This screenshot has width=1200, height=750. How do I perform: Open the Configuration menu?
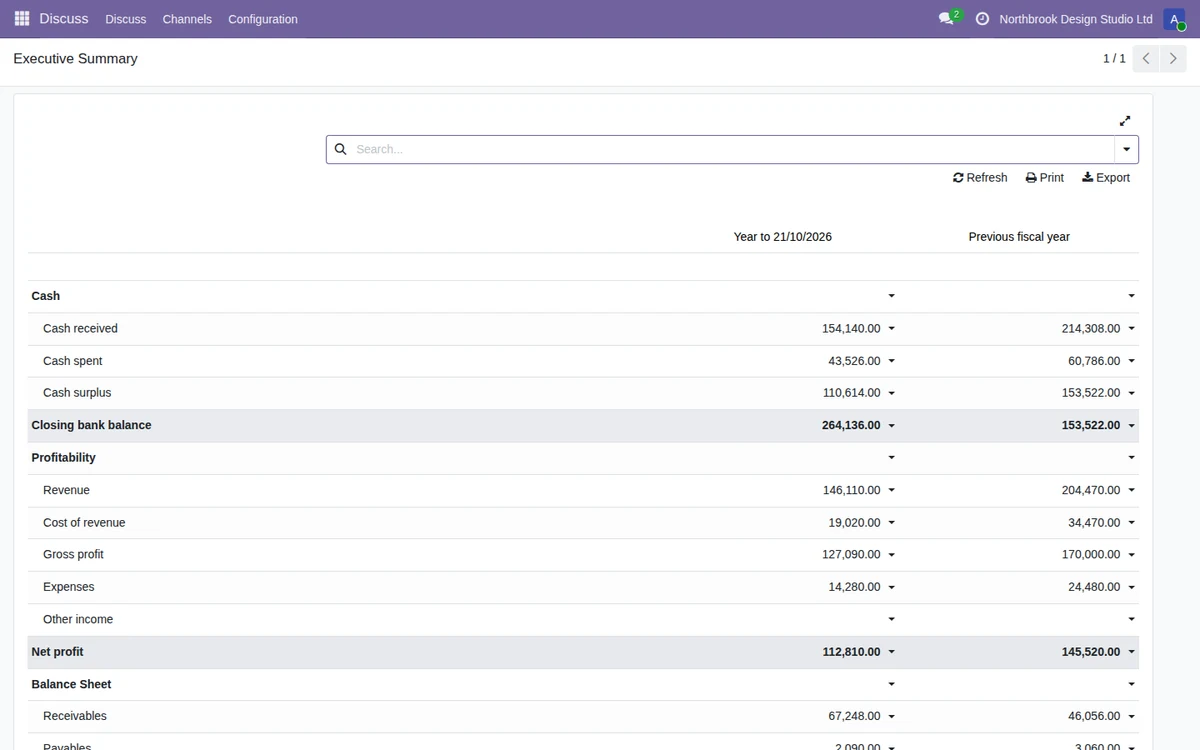tap(263, 19)
